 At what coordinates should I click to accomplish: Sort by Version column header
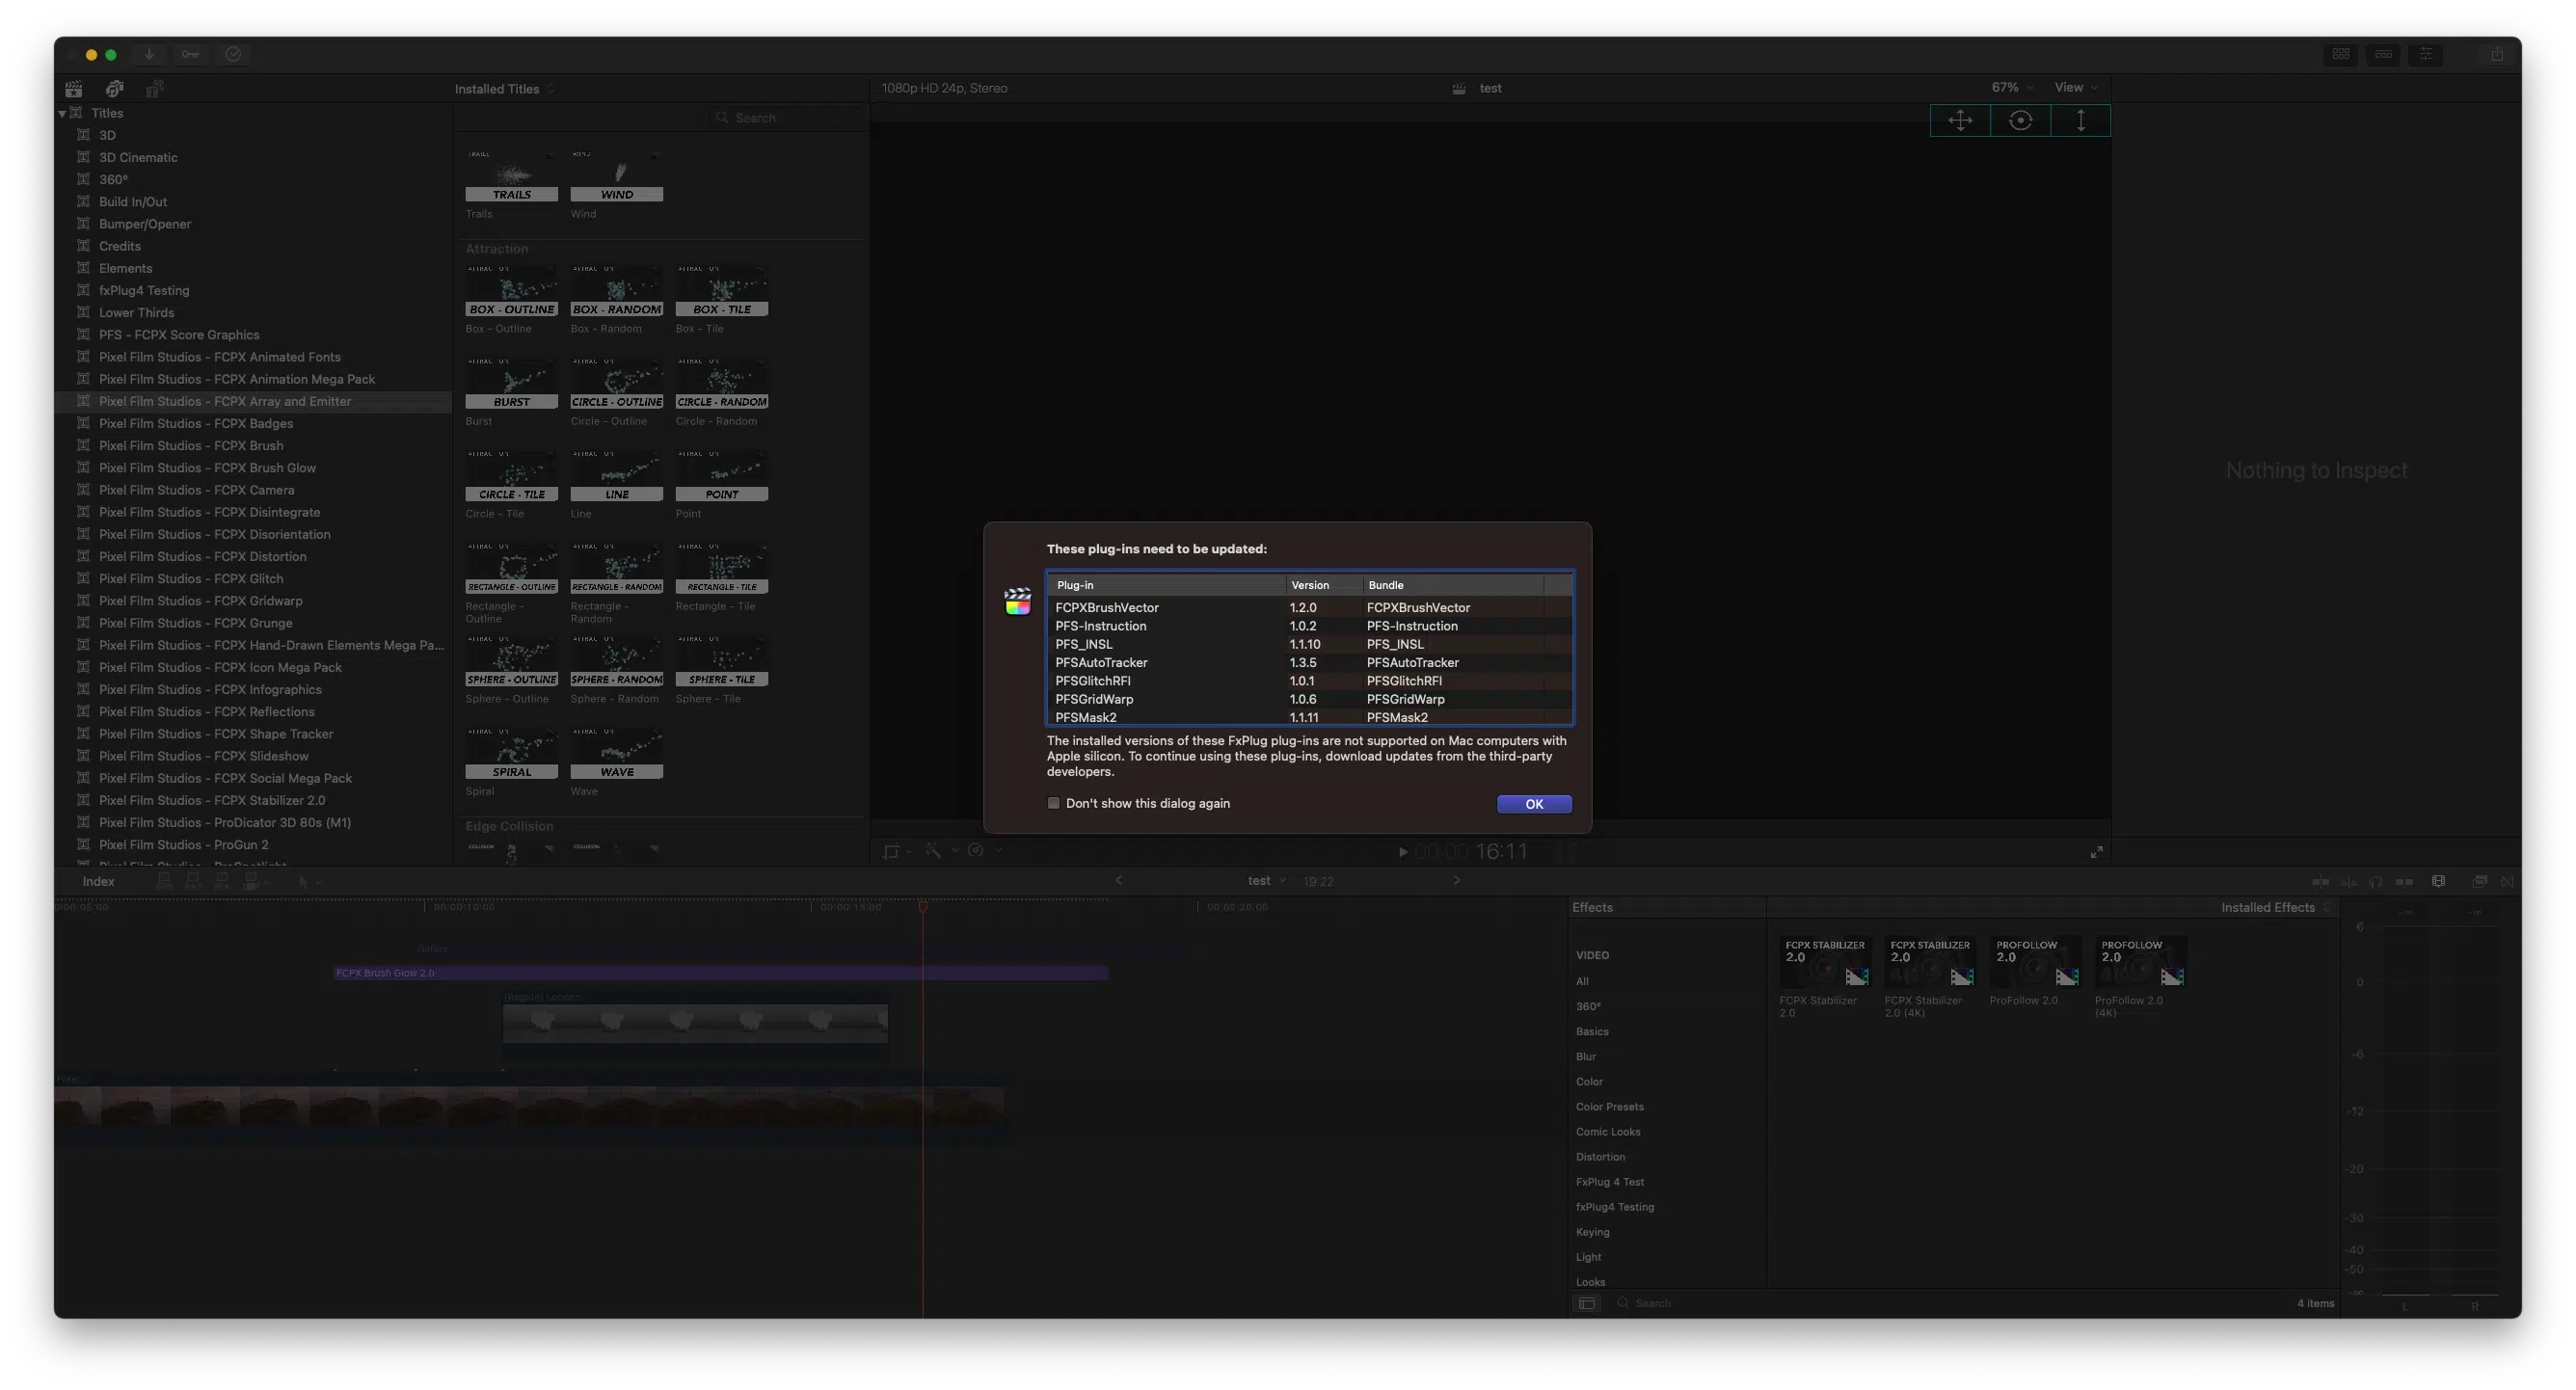[1324, 585]
